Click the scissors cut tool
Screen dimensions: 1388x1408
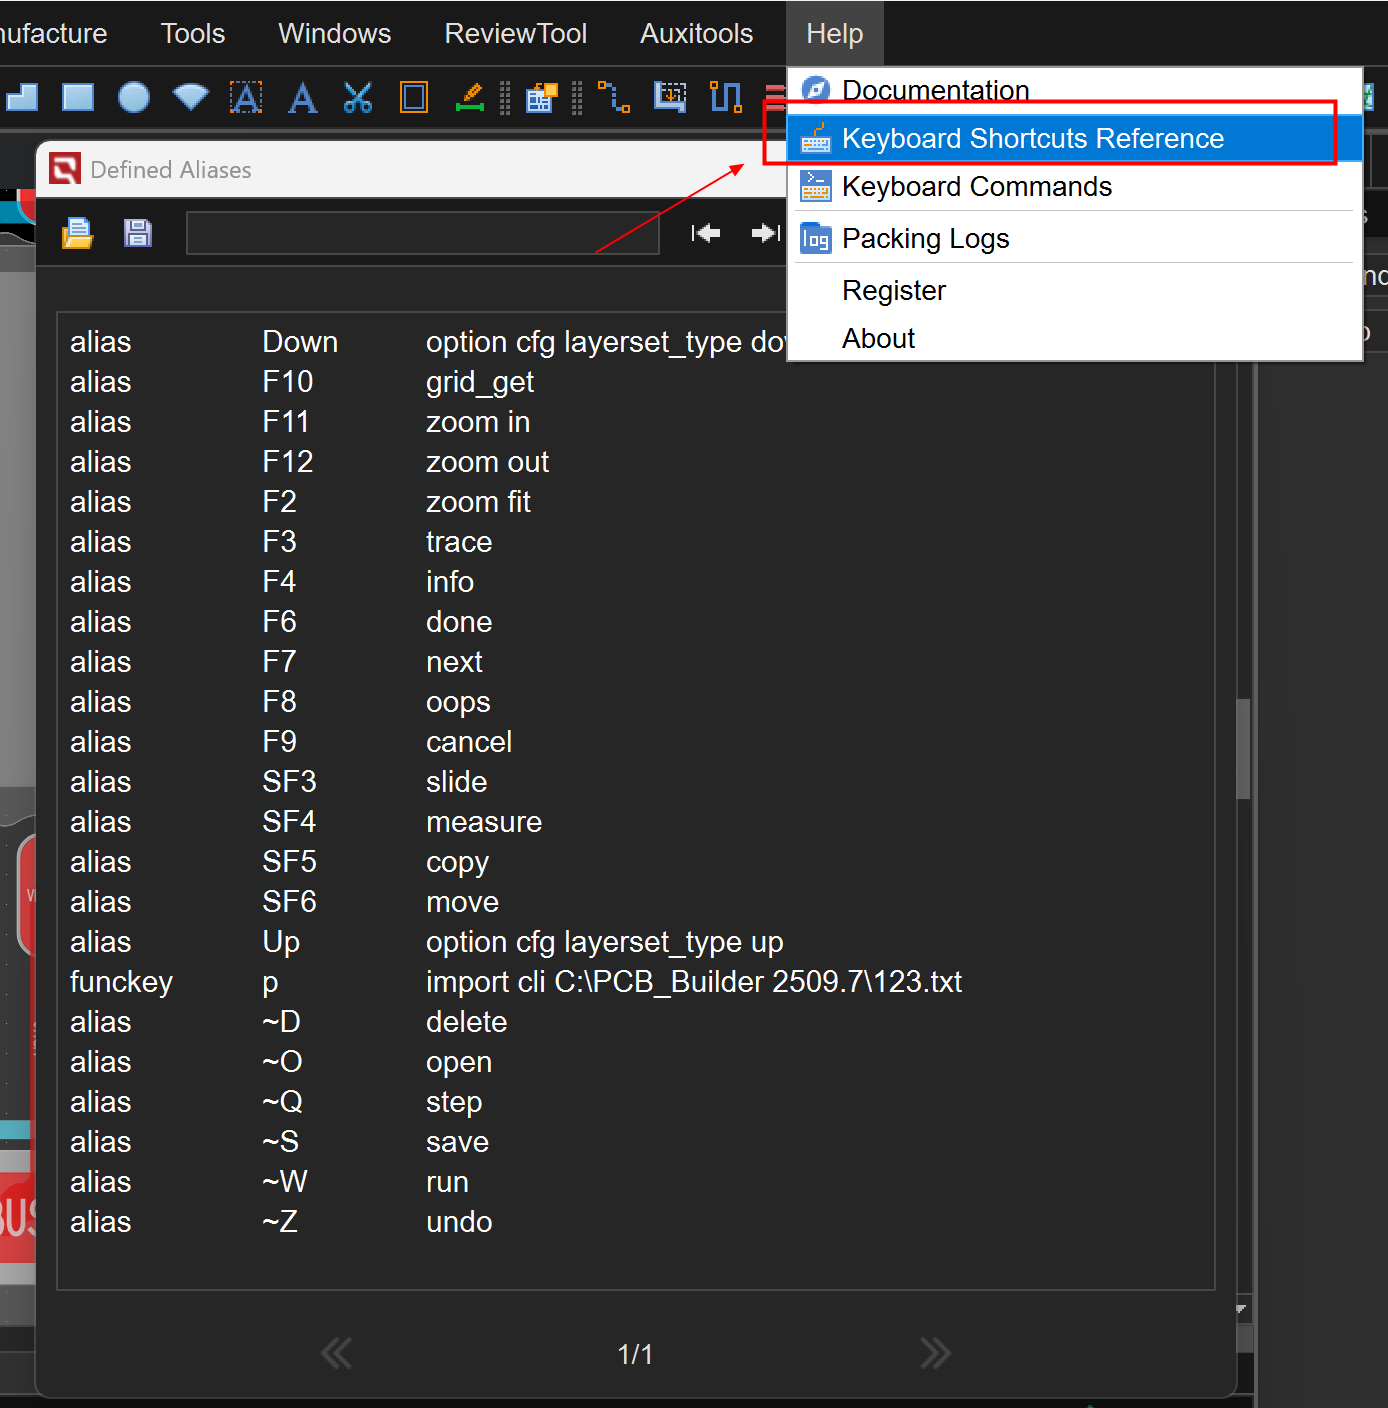(x=357, y=97)
